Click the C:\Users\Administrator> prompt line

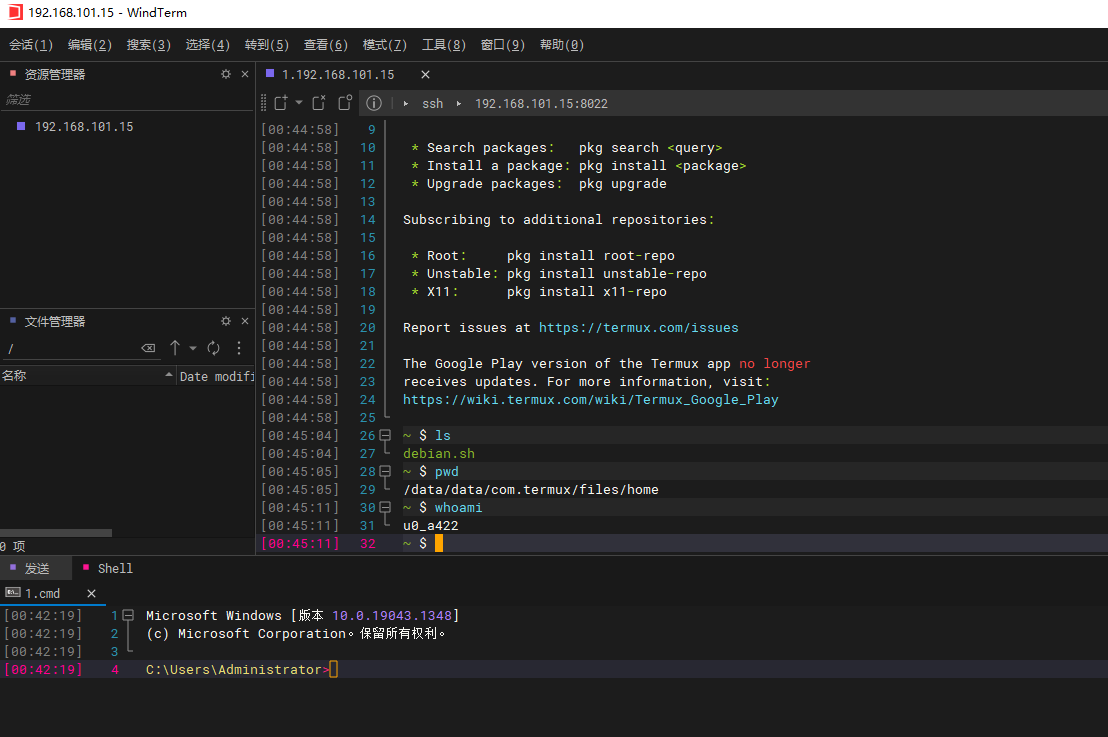(237, 669)
